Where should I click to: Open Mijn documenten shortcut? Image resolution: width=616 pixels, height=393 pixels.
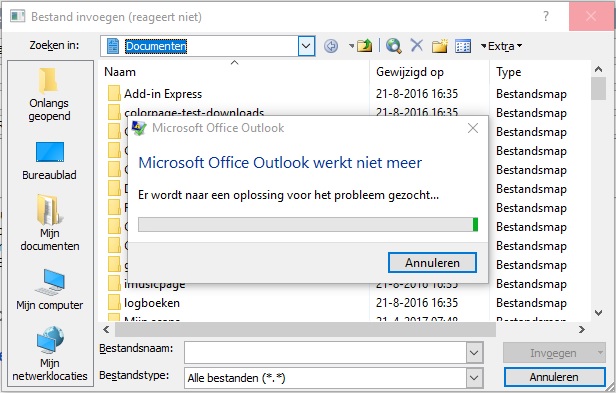tap(50, 223)
